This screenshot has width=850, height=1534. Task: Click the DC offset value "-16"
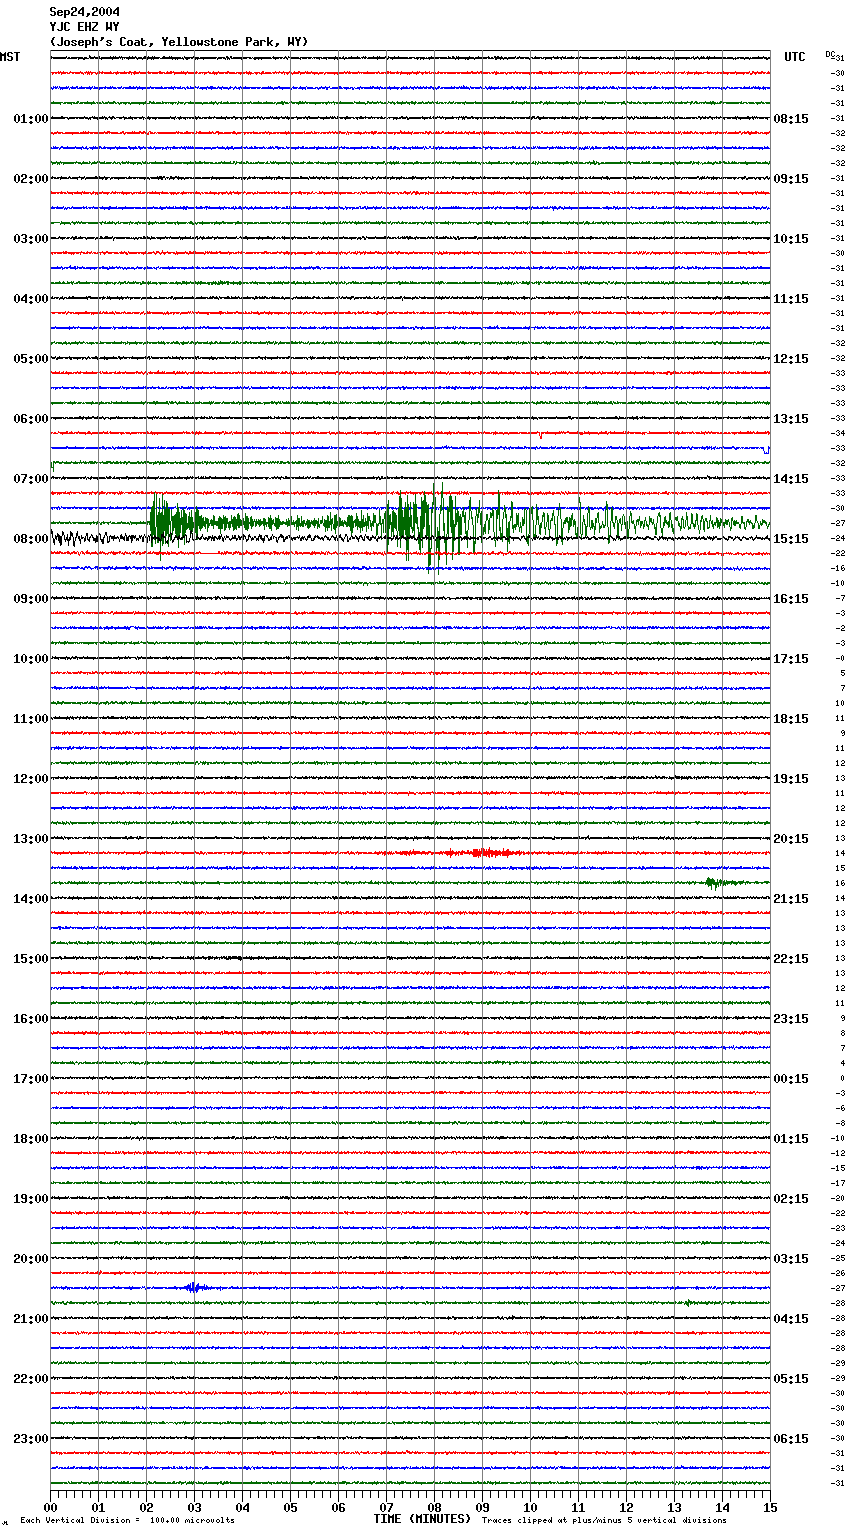838,568
